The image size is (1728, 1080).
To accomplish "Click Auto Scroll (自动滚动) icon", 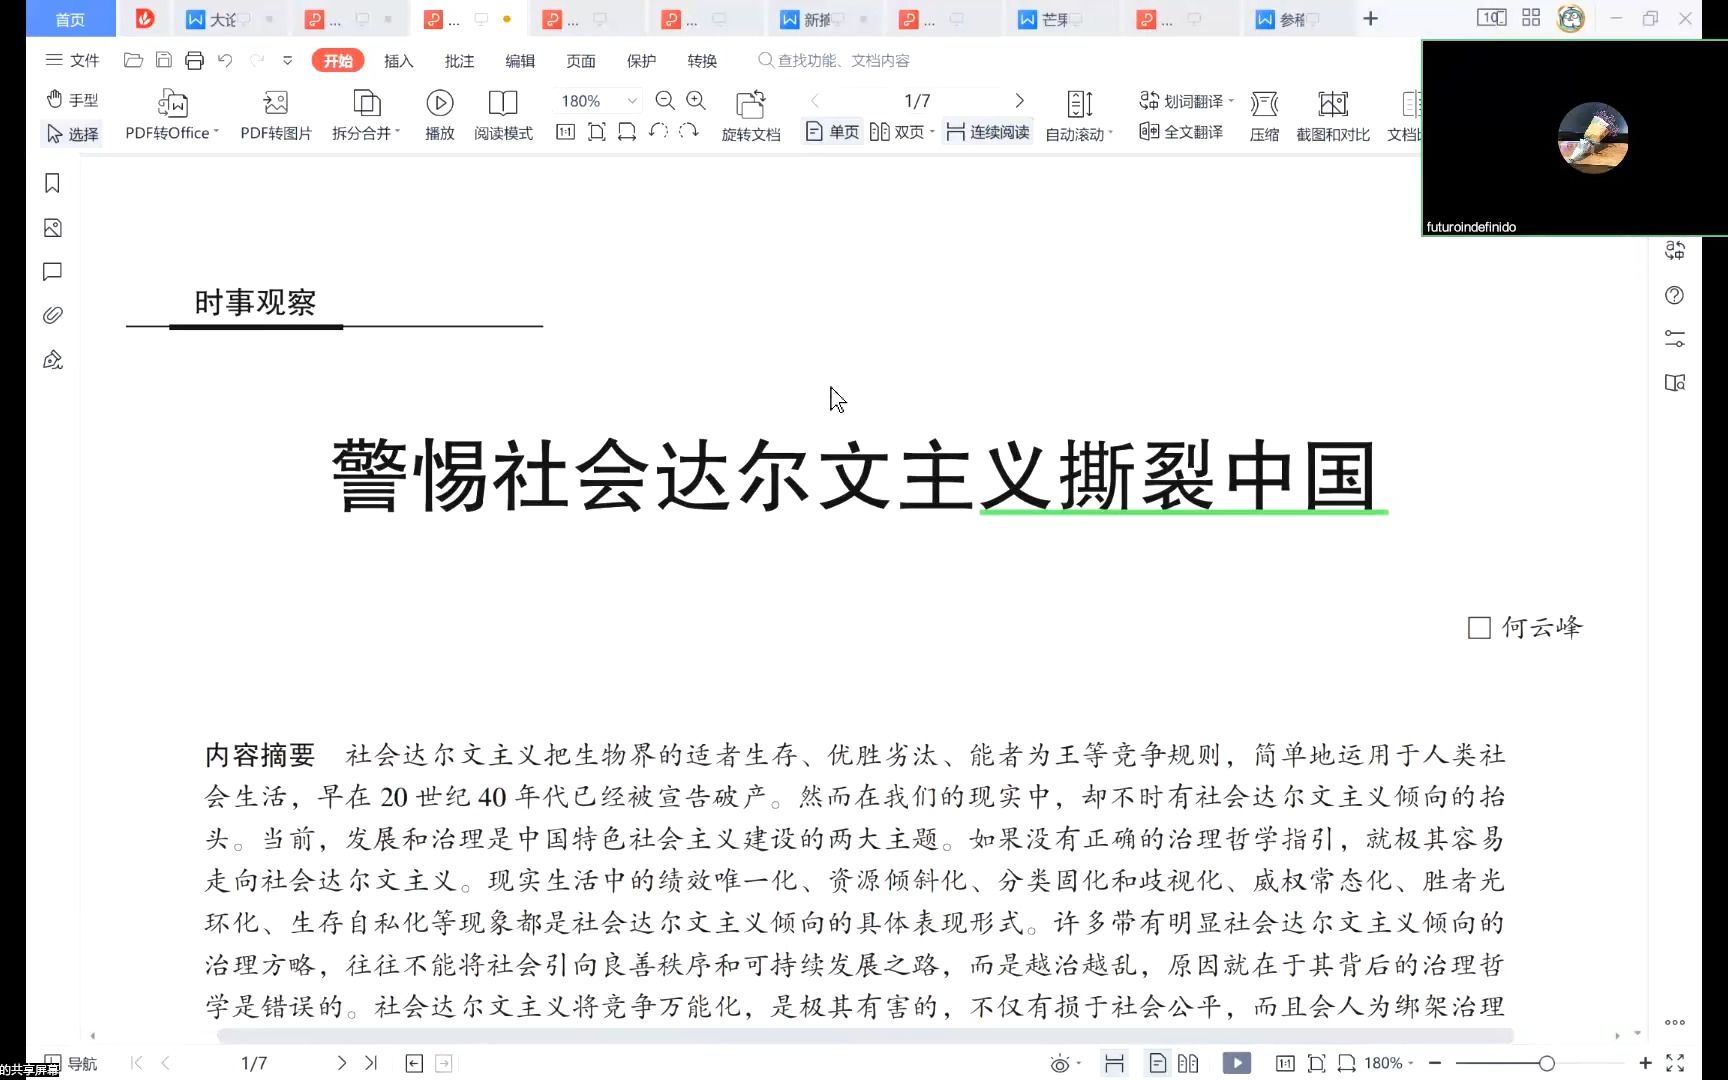I will click(x=1081, y=104).
